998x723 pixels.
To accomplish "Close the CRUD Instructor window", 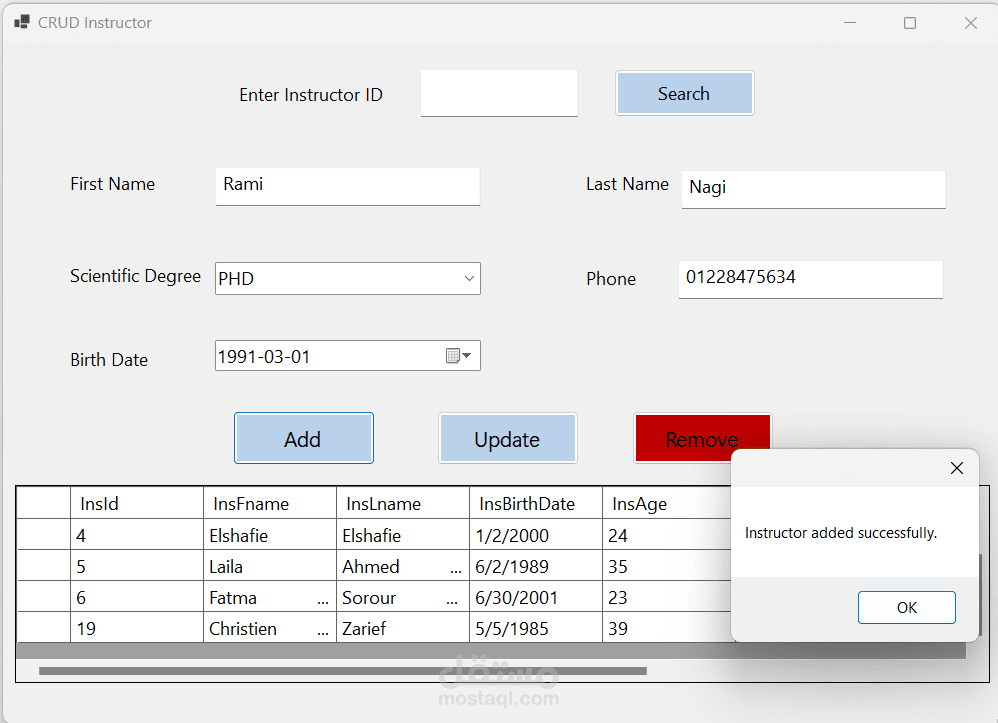I will click(x=971, y=22).
